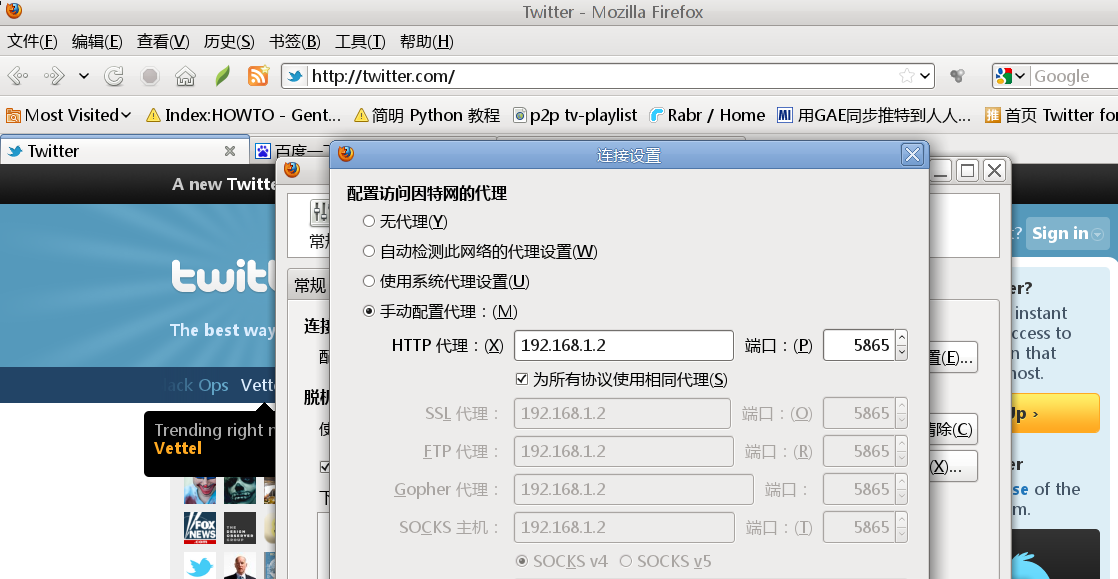Click the Stop loading button
Screen dimensions: 1118x579
[x=149, y=76]
